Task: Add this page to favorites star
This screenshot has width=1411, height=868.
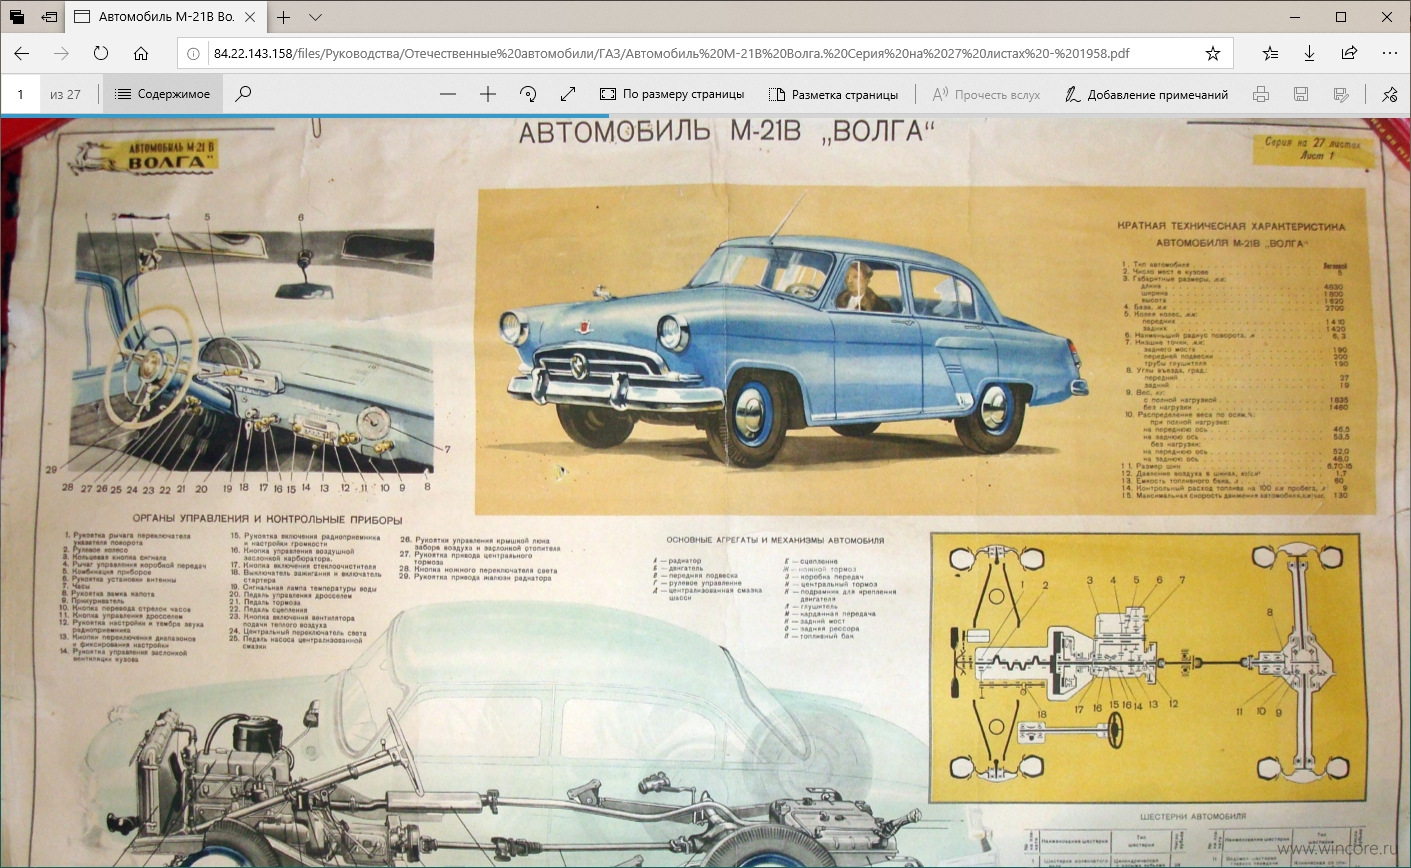Action: click(1213, 53)
